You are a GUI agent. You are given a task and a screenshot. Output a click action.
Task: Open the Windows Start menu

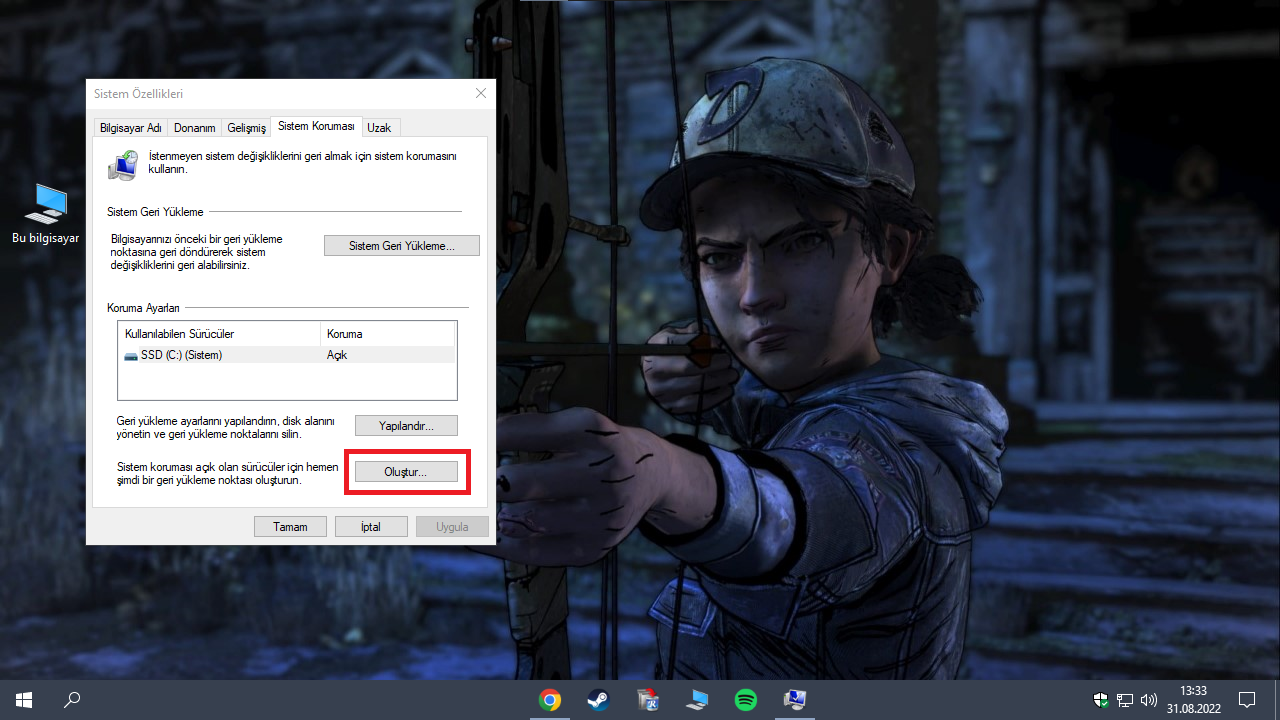(24, 700)
